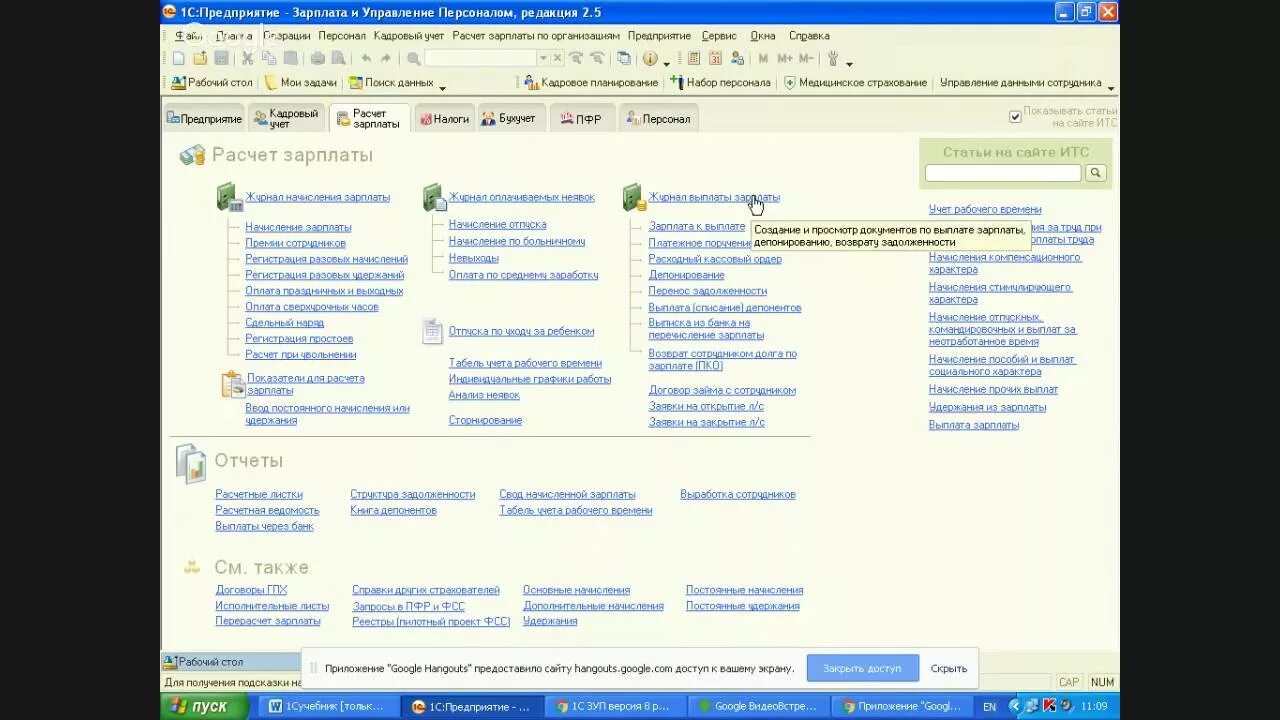1280x720 pixels.
Task: Click the Open file folder toolbar icon
Action: coord(200,58)
